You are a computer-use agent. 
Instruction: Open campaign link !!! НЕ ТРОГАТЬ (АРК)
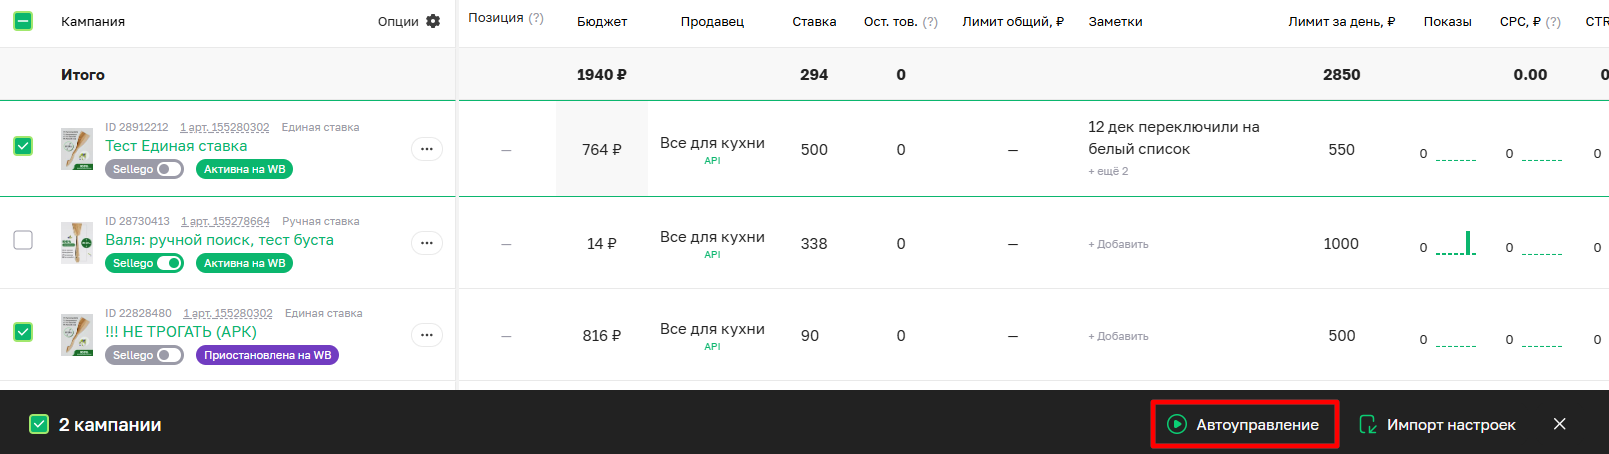(181, 332)
